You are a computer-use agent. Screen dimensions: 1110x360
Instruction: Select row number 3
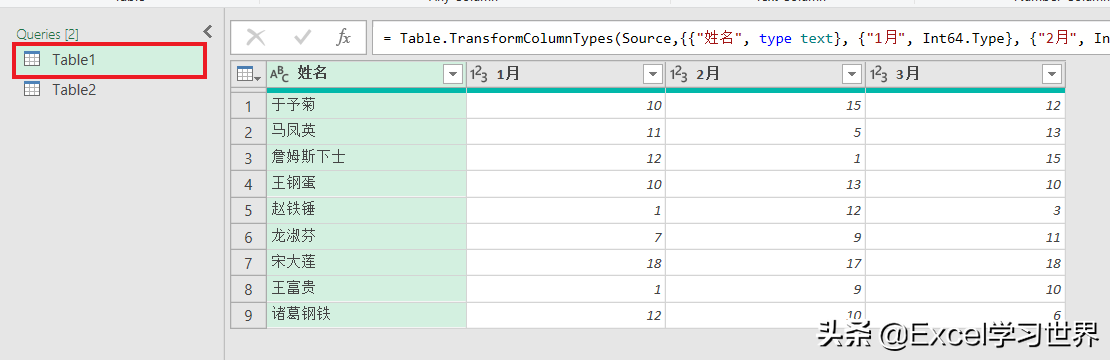tap(248, 158)
